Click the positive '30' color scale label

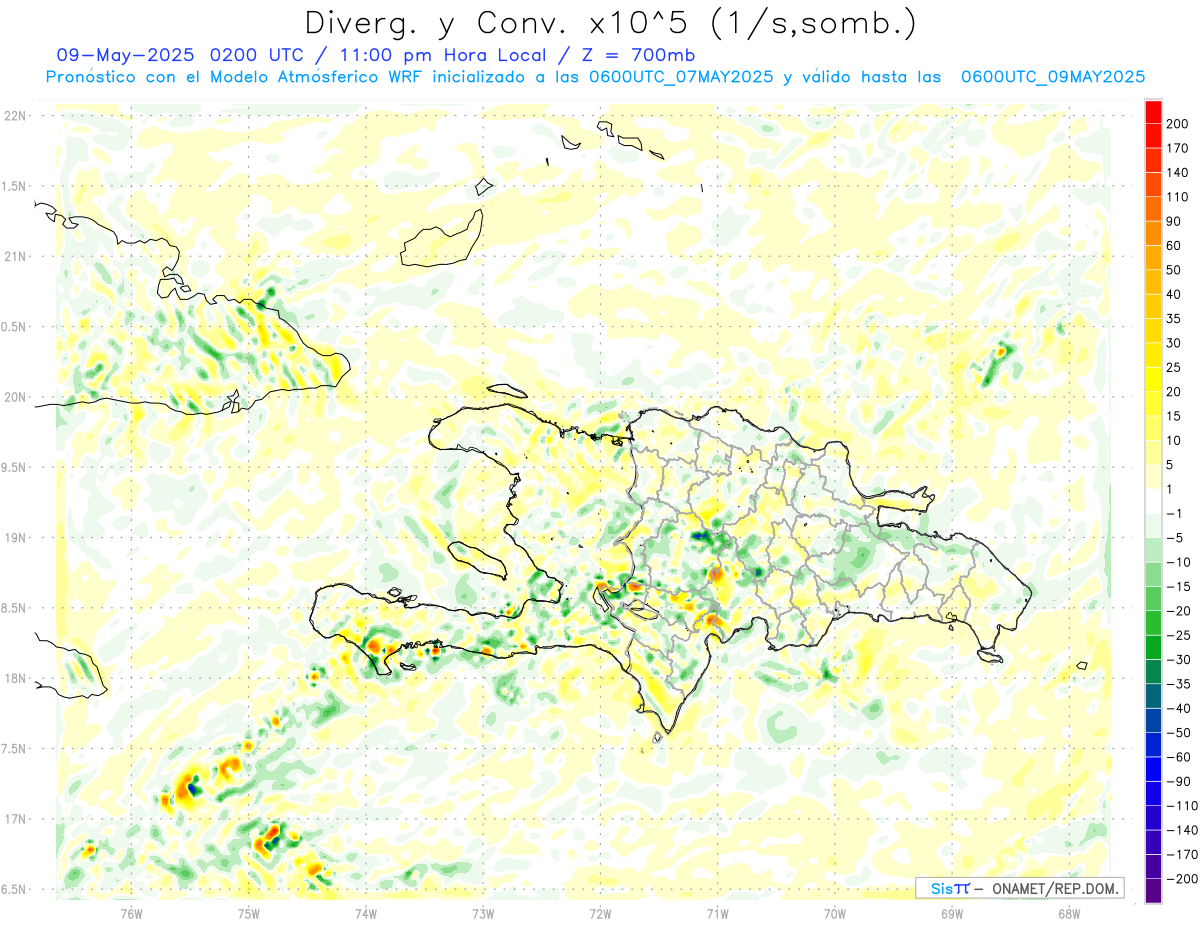[1176, 343]
